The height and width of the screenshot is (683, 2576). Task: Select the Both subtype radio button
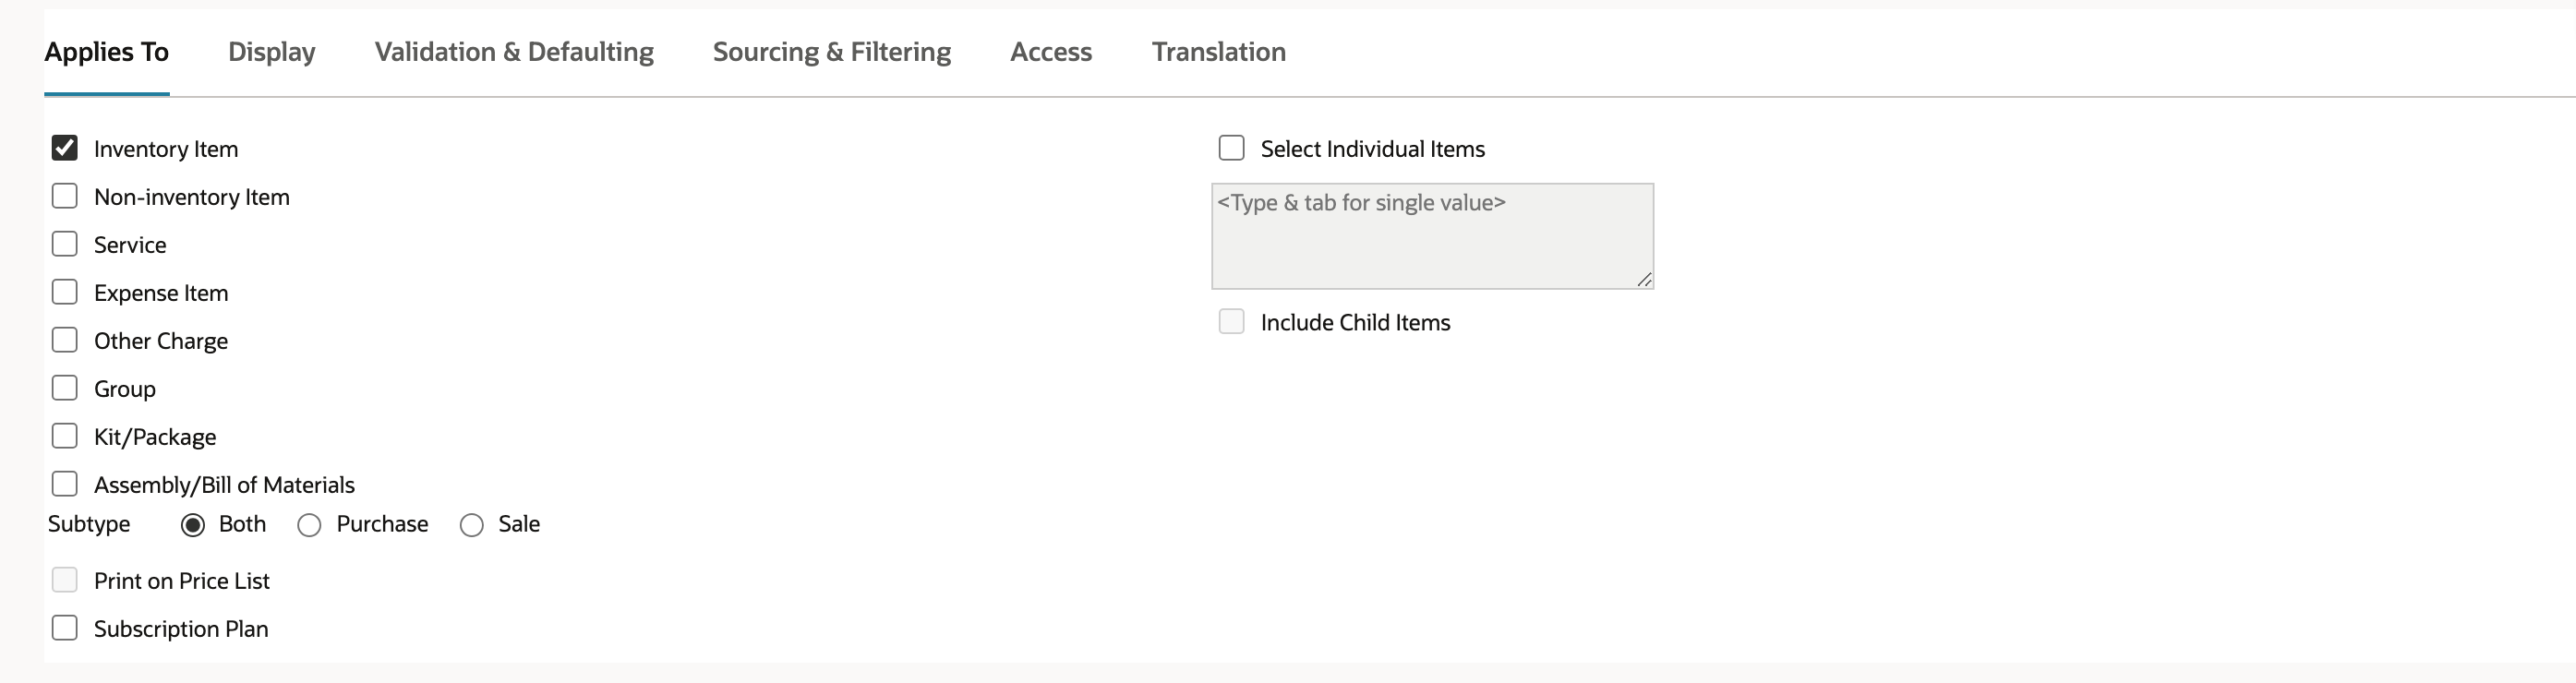coord(193,525)
